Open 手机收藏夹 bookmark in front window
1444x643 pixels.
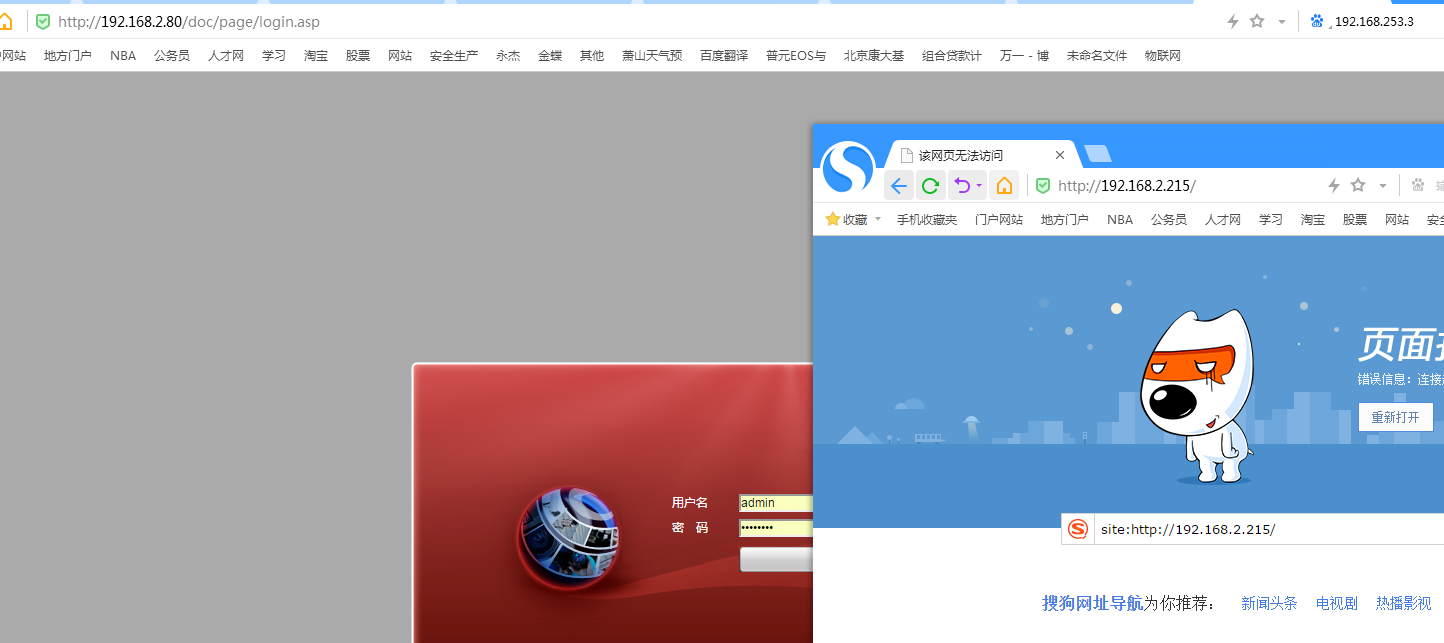coord(926,219)
